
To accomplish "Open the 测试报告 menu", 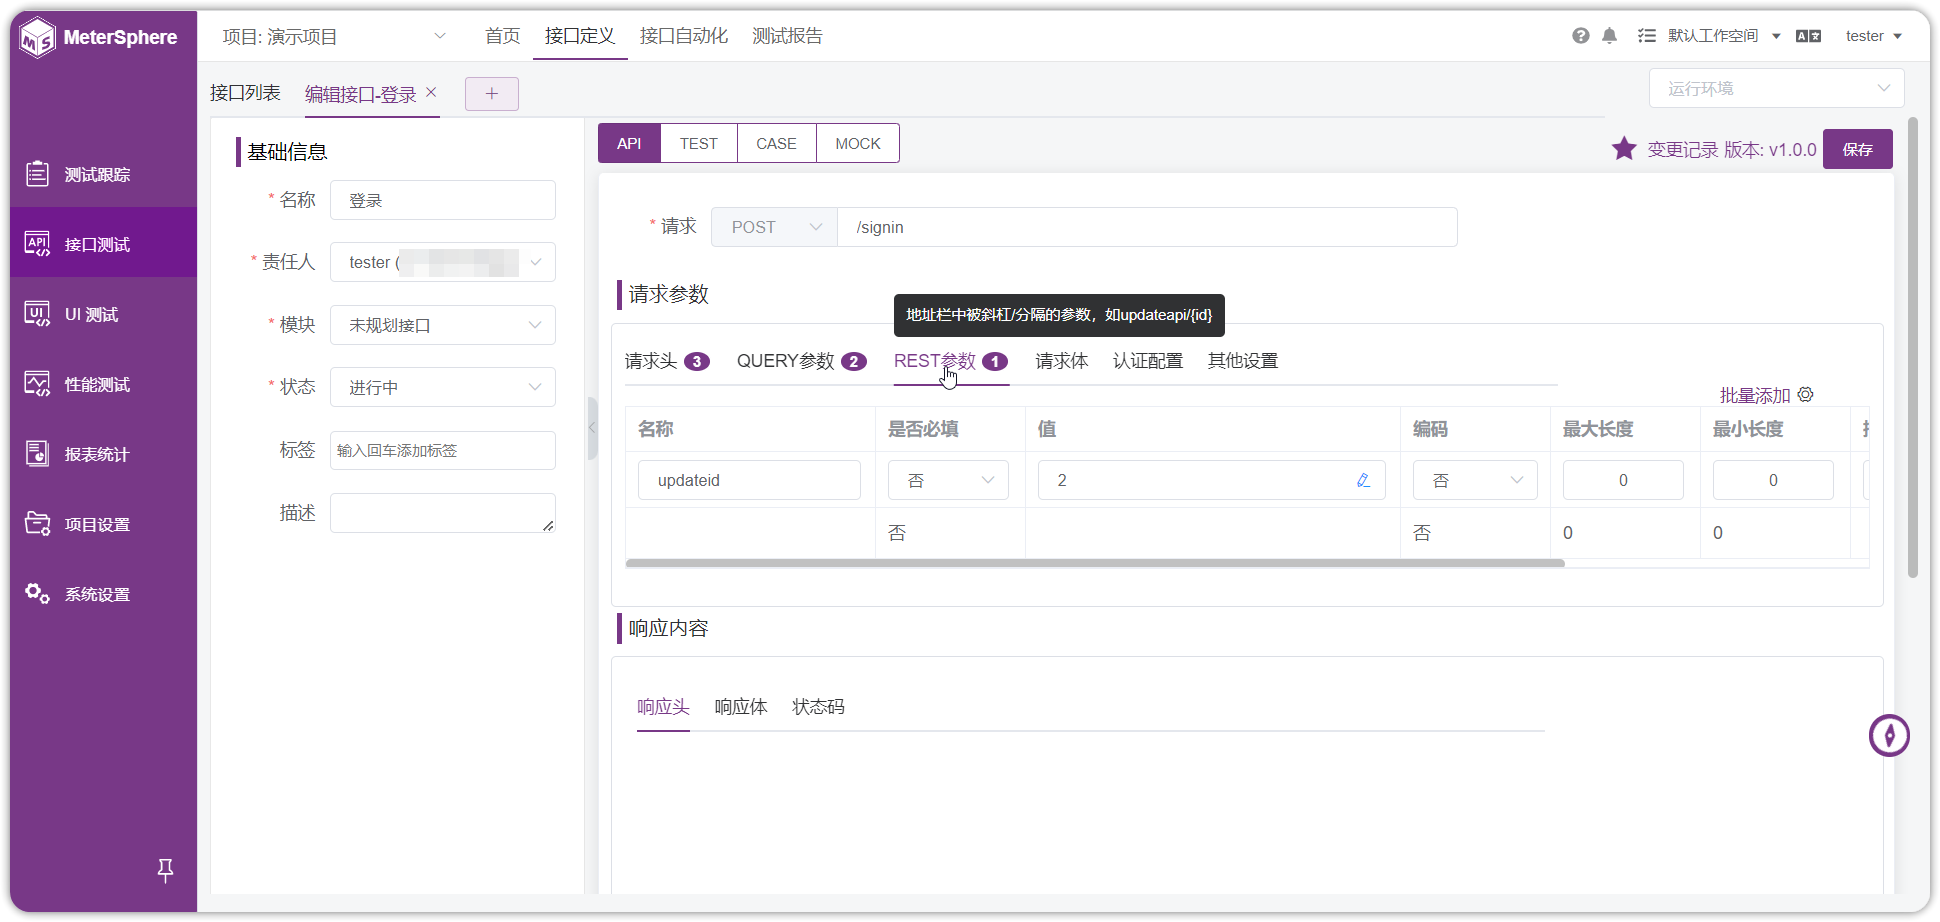I will [787, 36].
